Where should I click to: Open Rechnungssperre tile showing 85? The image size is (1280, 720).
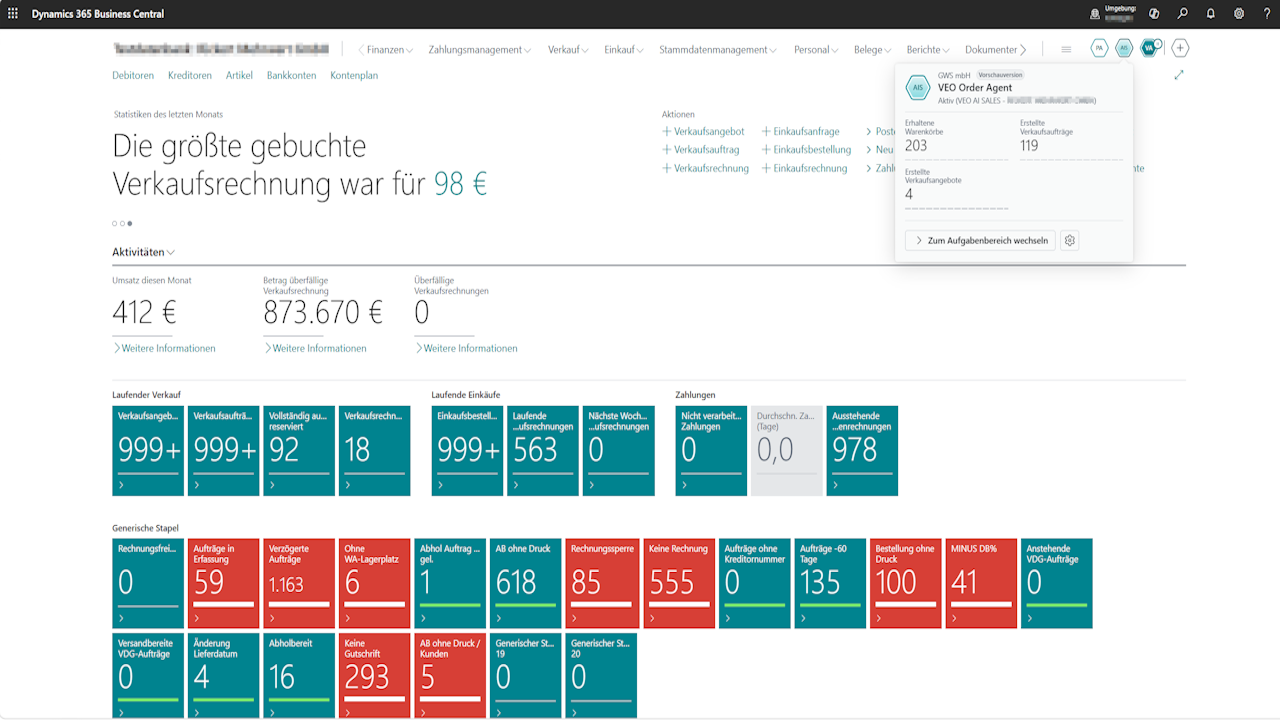[x=601, y=583]
